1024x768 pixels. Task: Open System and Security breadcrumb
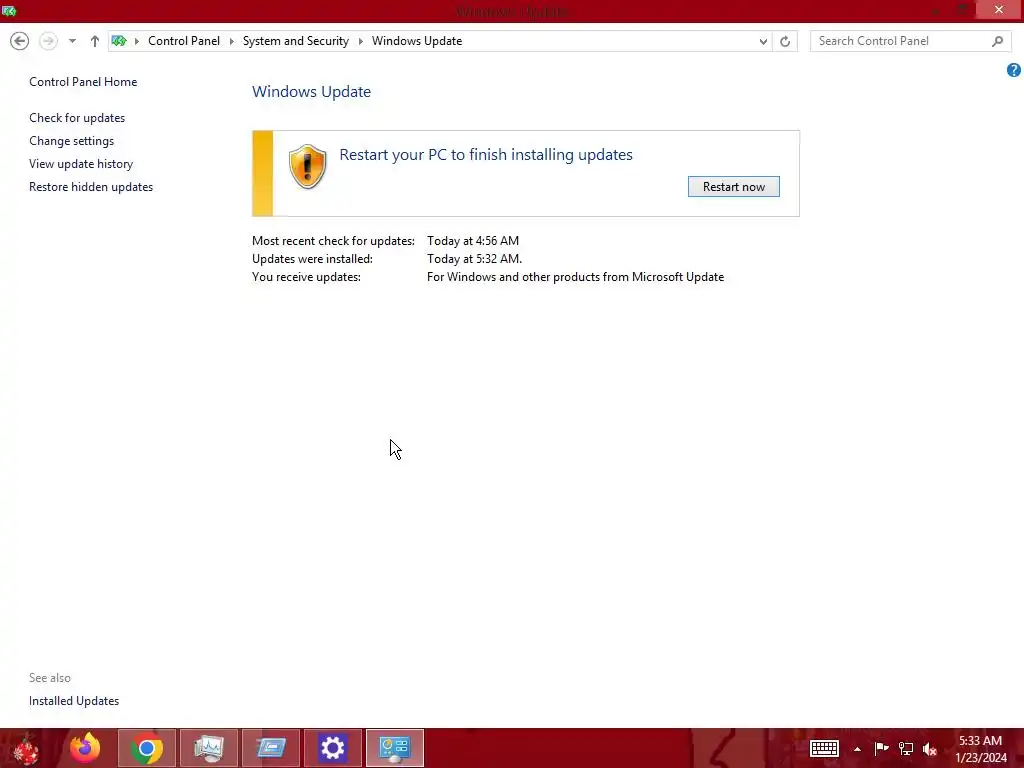pos(295,41)
